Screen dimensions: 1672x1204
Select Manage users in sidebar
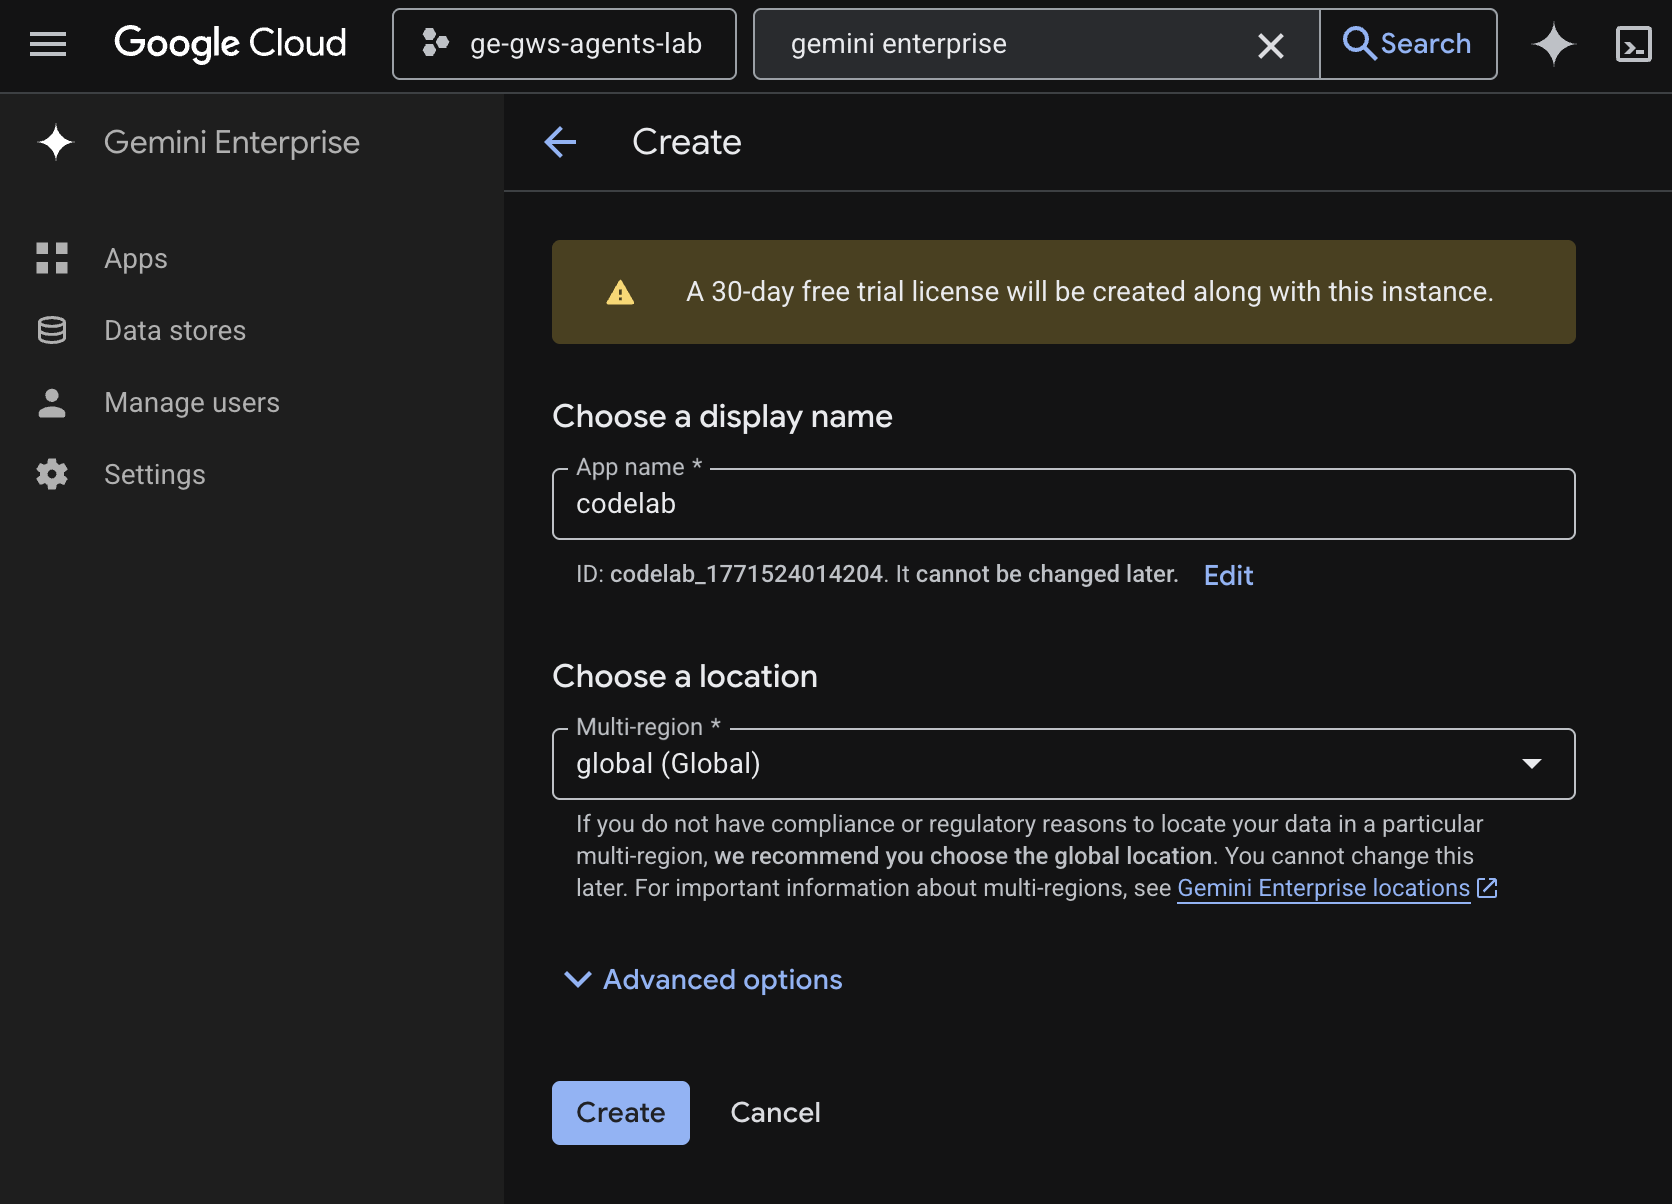[191, 403]
